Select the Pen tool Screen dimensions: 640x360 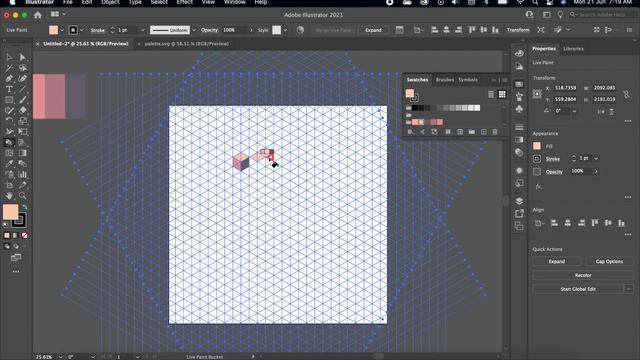[x=9, y=78]
